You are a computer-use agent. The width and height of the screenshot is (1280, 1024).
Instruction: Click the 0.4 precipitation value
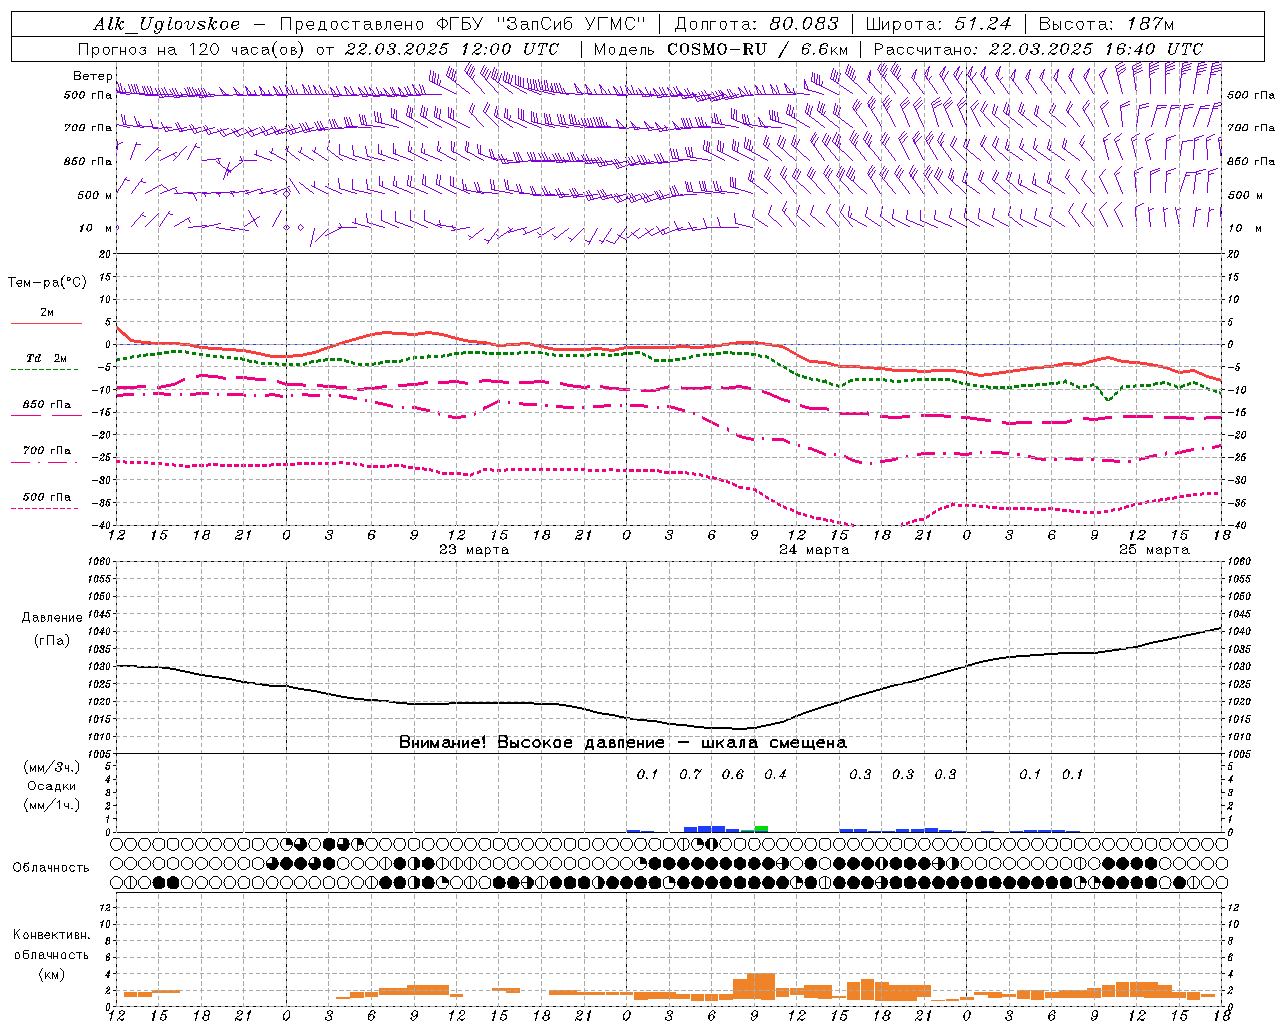[775, 774]
